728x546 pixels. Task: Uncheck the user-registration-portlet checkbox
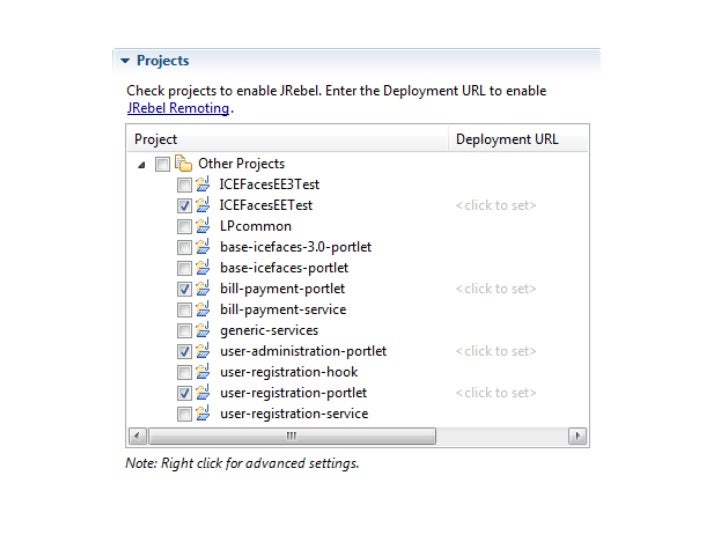[x=184, y=393]
